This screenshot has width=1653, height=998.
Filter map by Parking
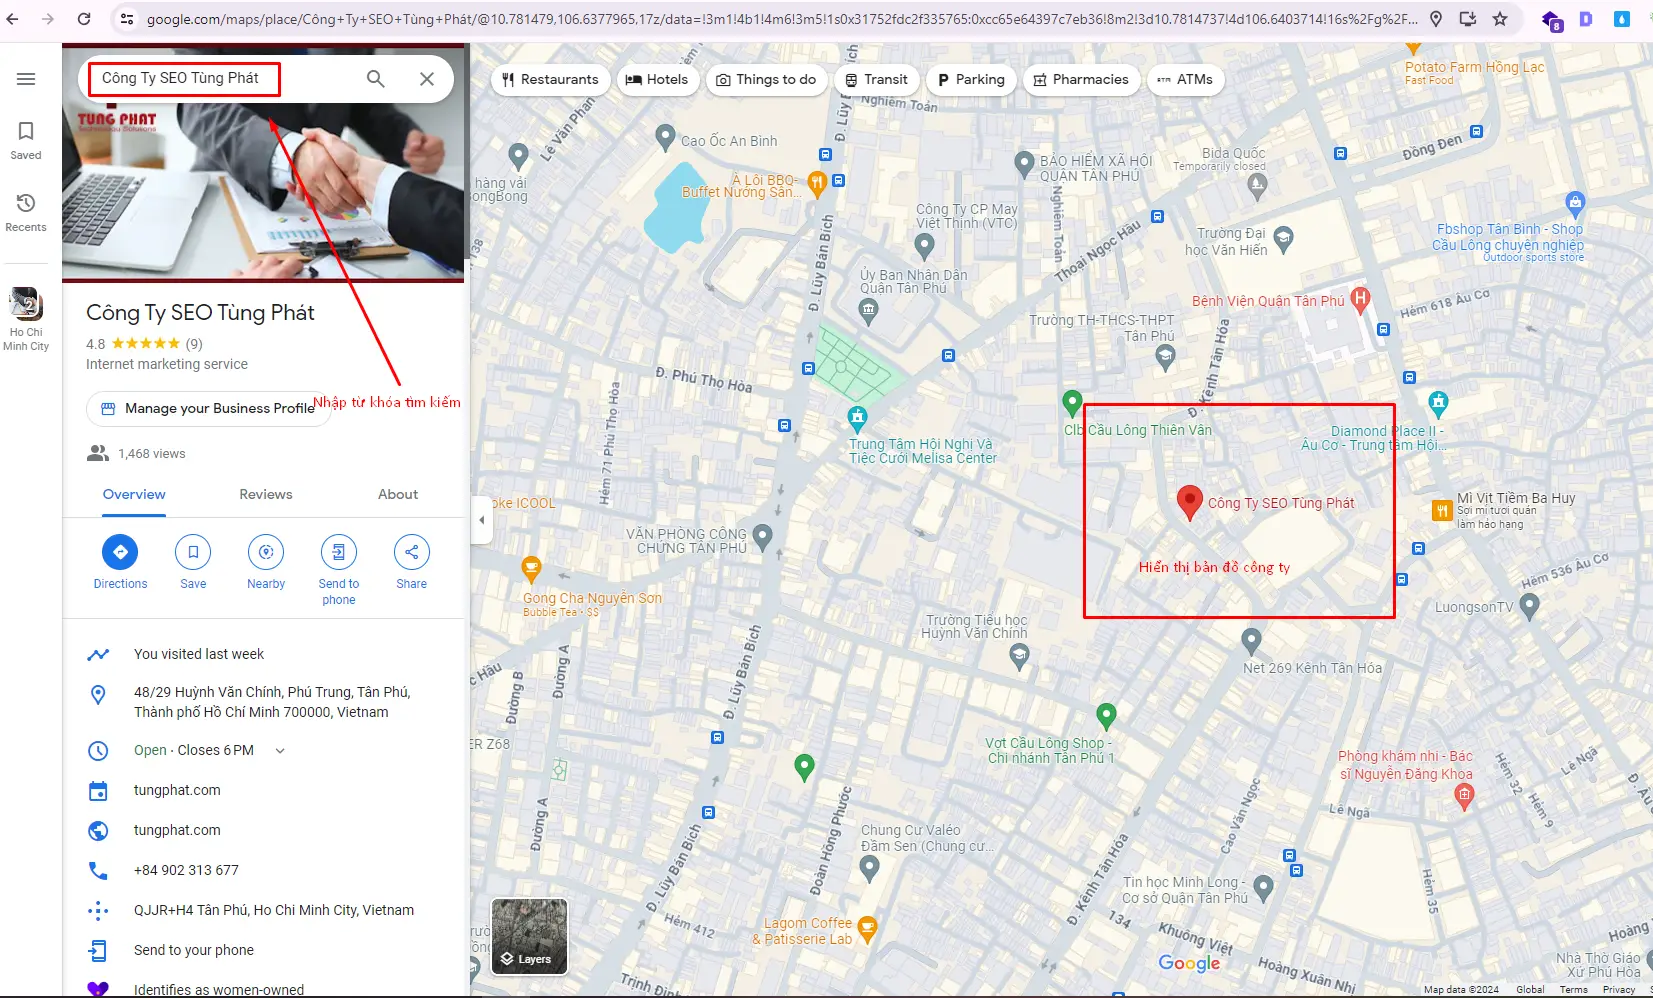(x=970, y=79)
